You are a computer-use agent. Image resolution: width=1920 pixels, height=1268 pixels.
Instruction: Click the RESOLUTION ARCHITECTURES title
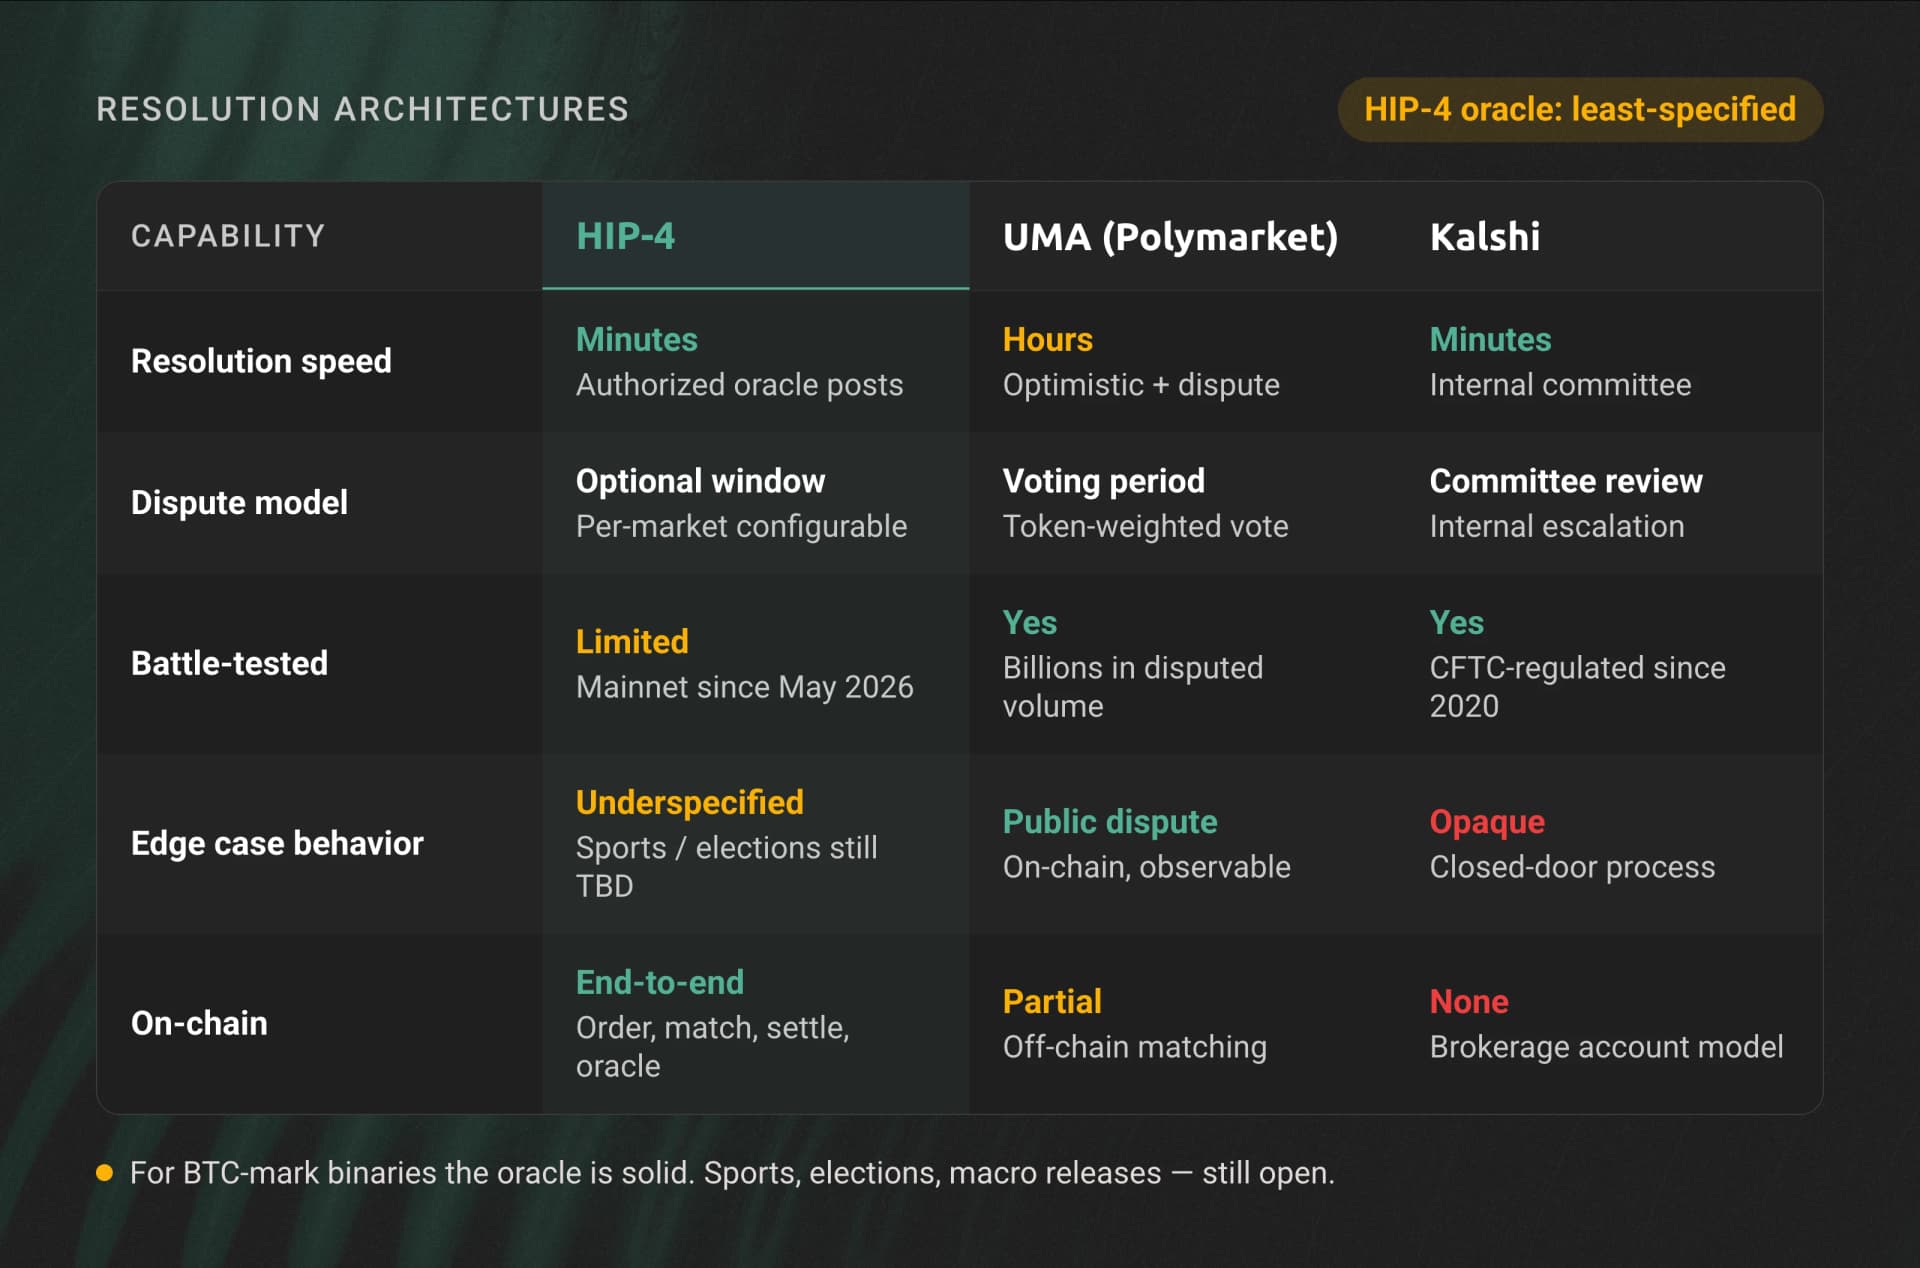[362, 109]
